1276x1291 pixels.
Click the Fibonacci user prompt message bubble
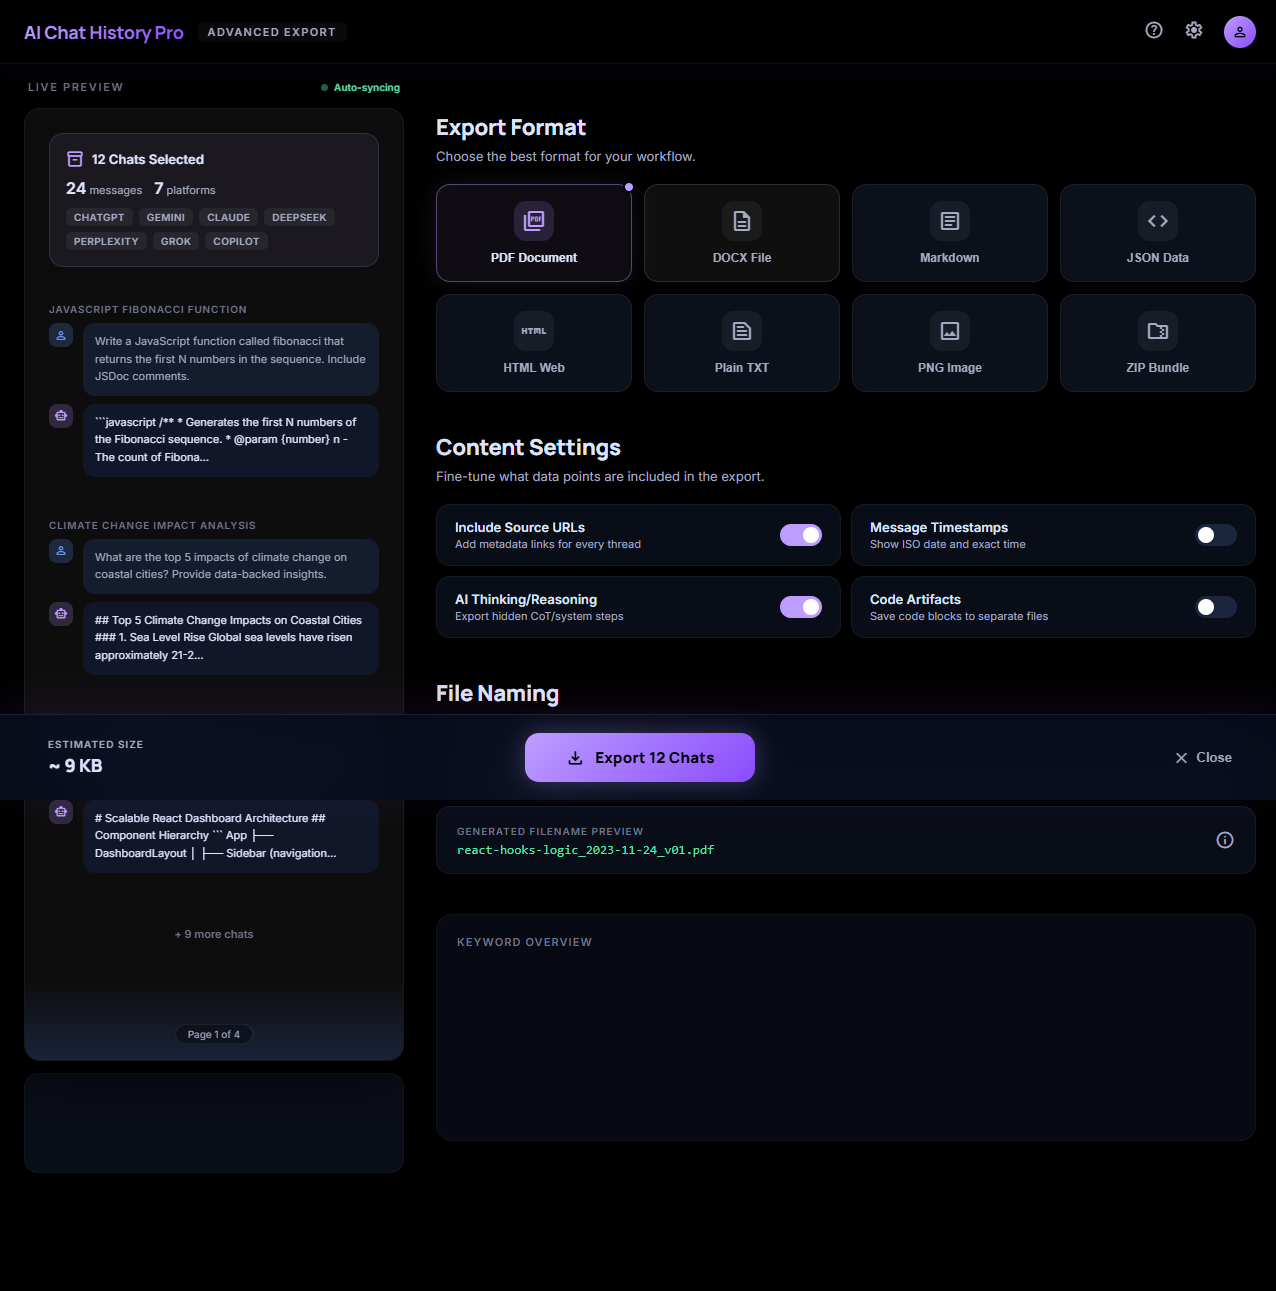231,359
